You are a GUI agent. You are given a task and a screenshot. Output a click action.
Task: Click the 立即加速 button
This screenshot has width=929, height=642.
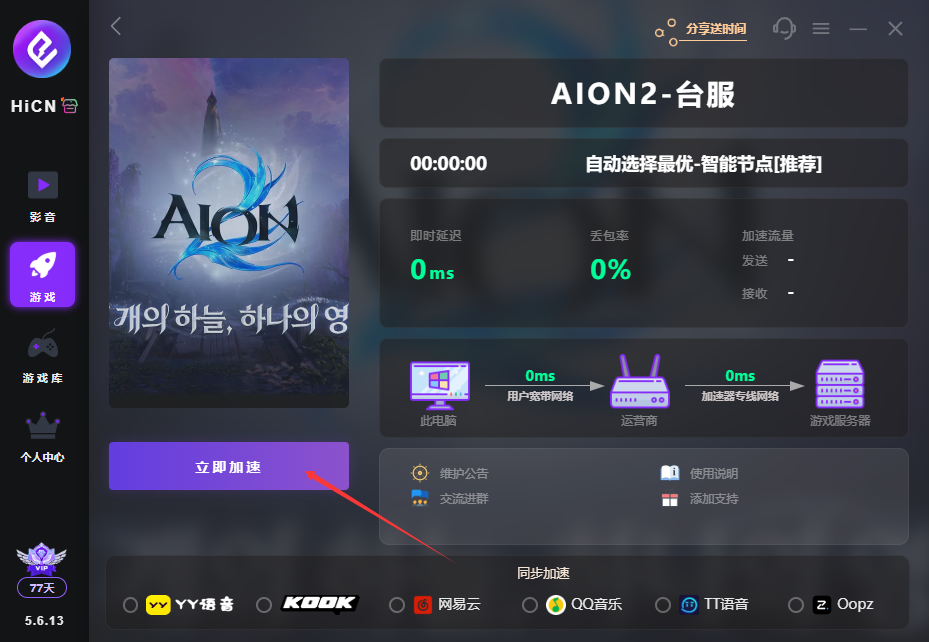tap(229, 466)
